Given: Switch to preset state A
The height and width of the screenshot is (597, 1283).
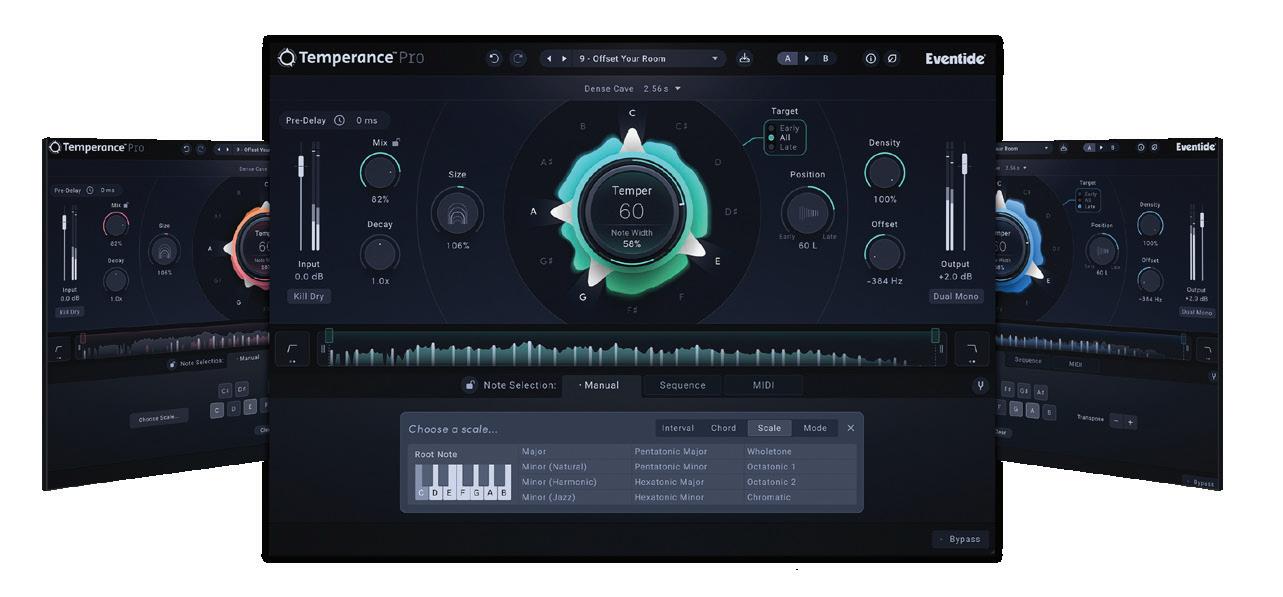Looking at the screenshot, I should click(x=788, y=59).
